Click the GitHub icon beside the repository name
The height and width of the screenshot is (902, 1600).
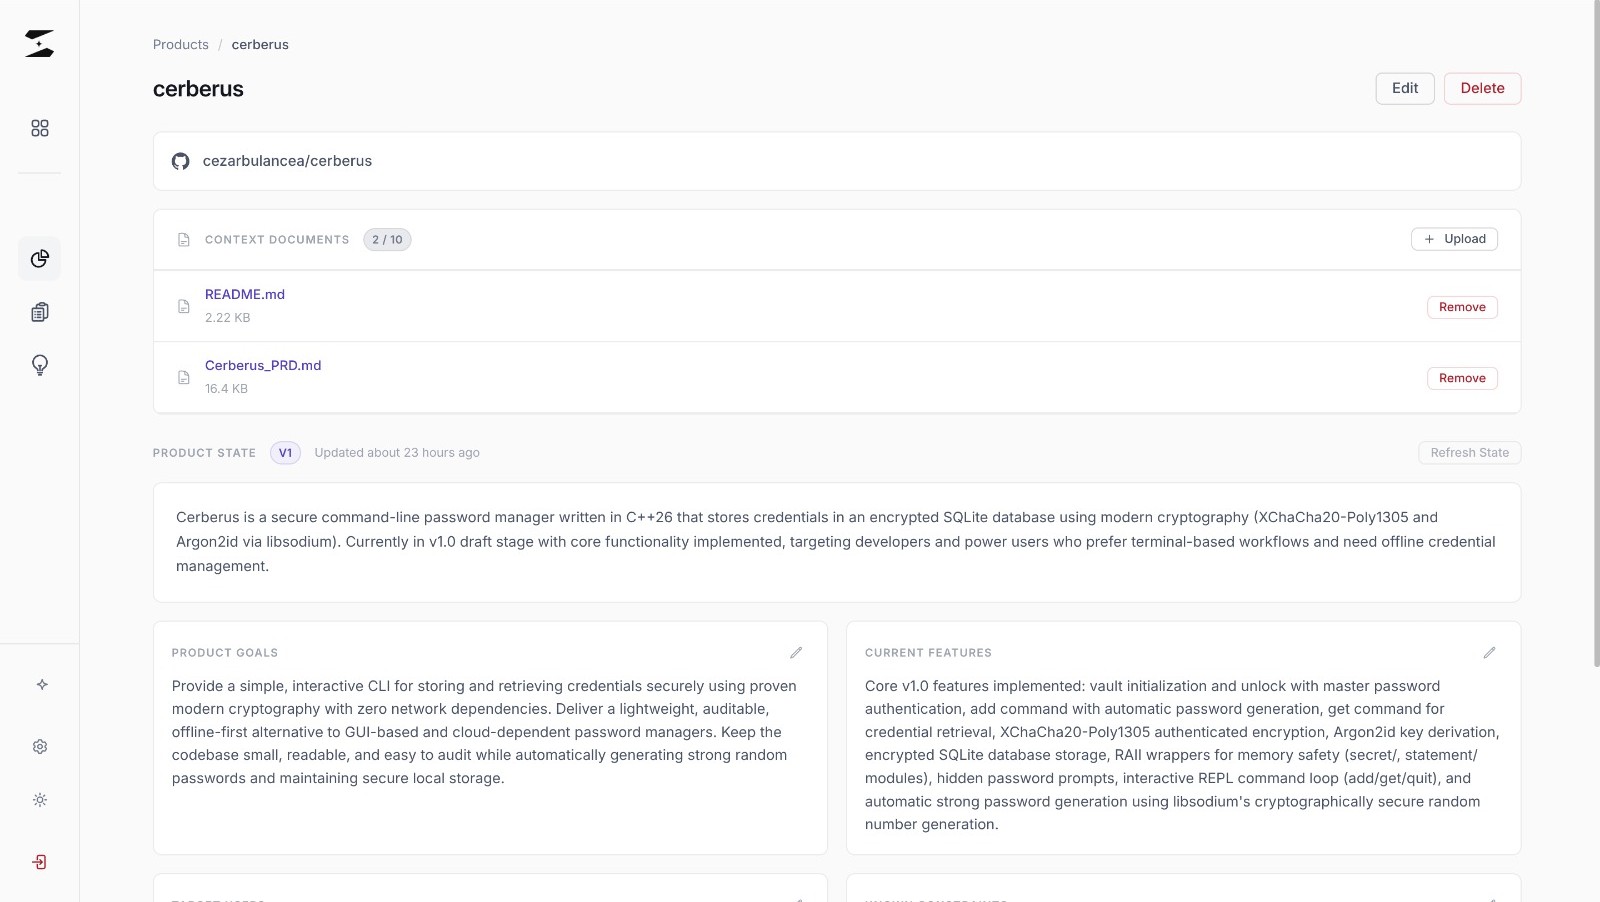pos(180,160)
